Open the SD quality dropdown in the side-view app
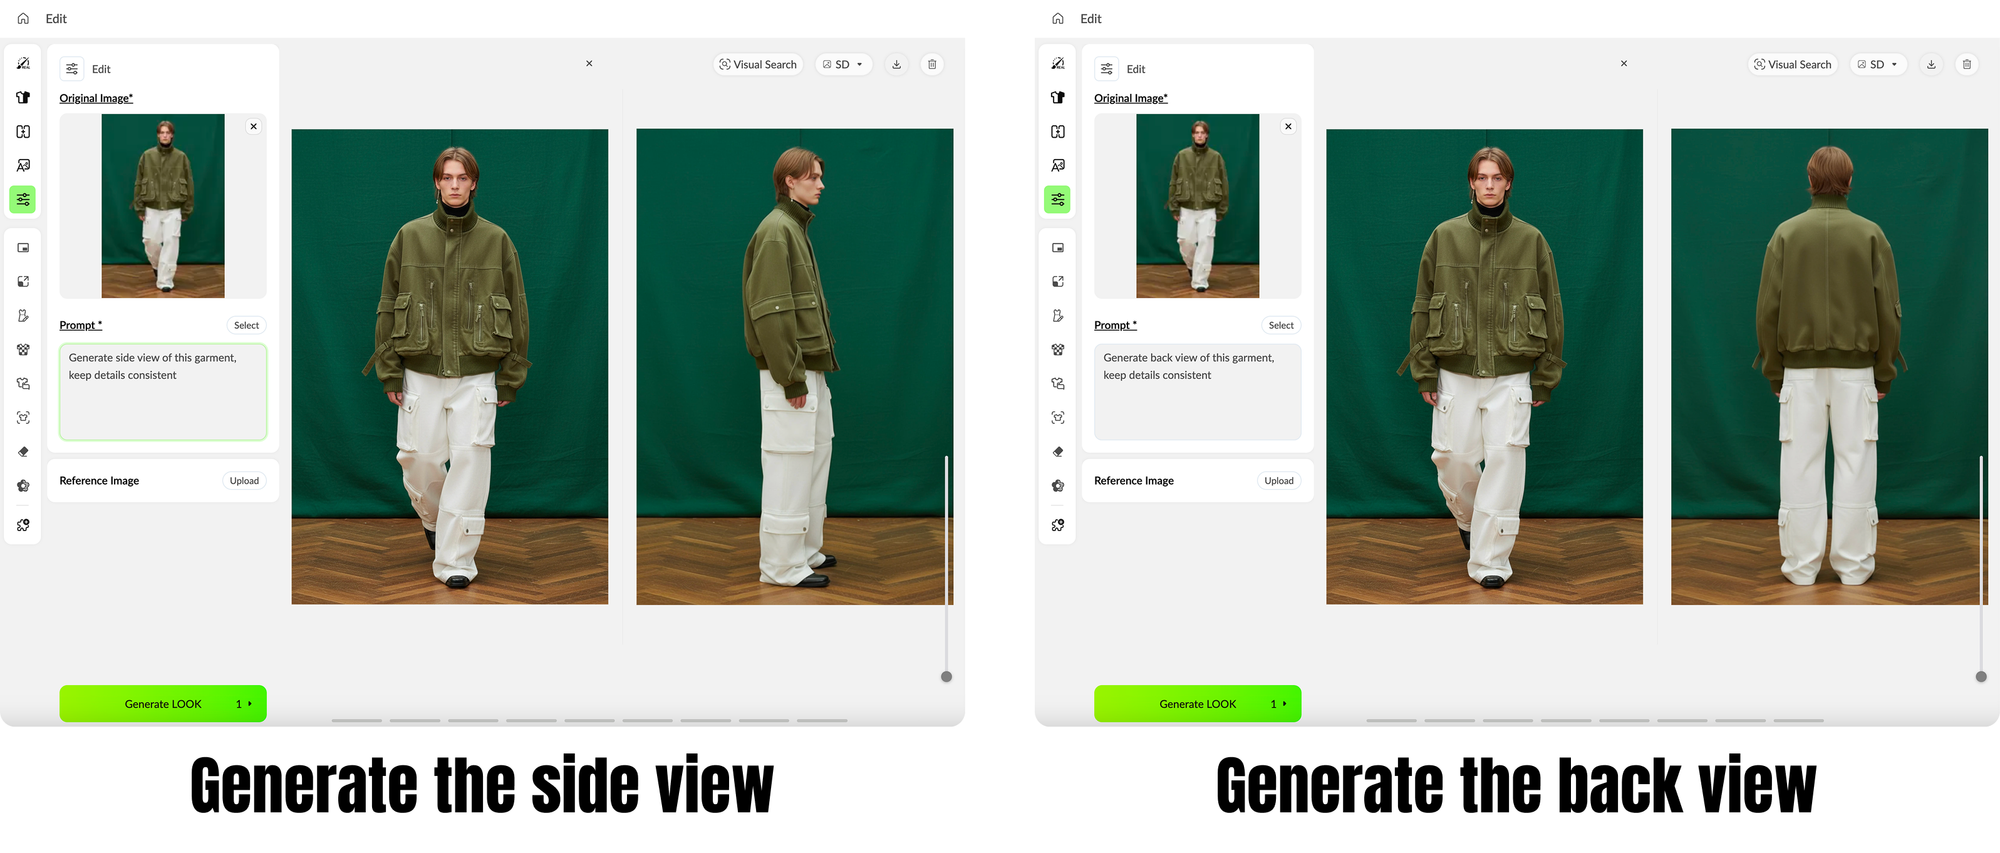 [x=843, y=65]
